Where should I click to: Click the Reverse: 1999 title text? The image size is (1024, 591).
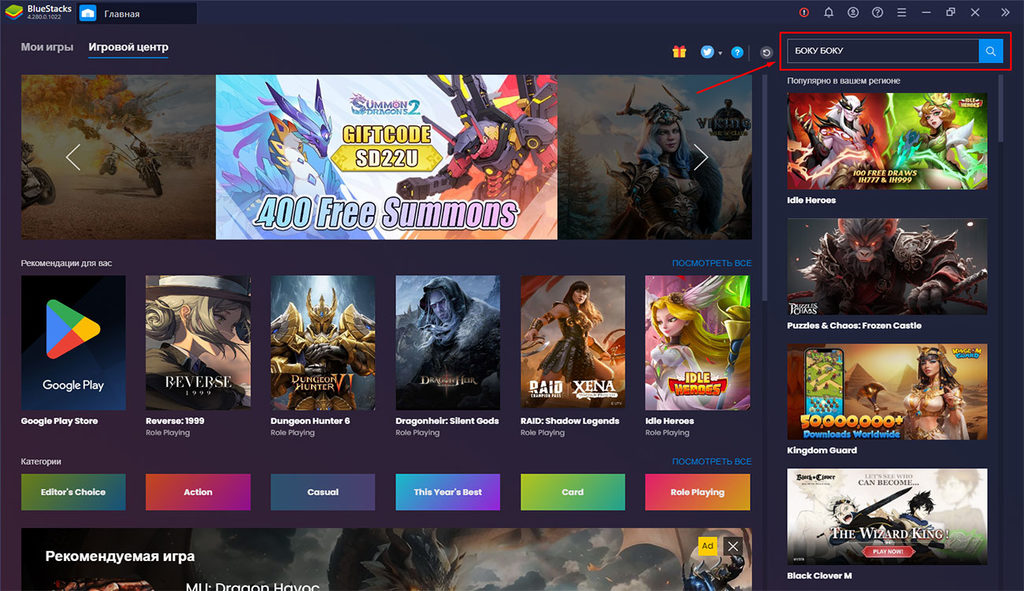click(x=175, y=421)
